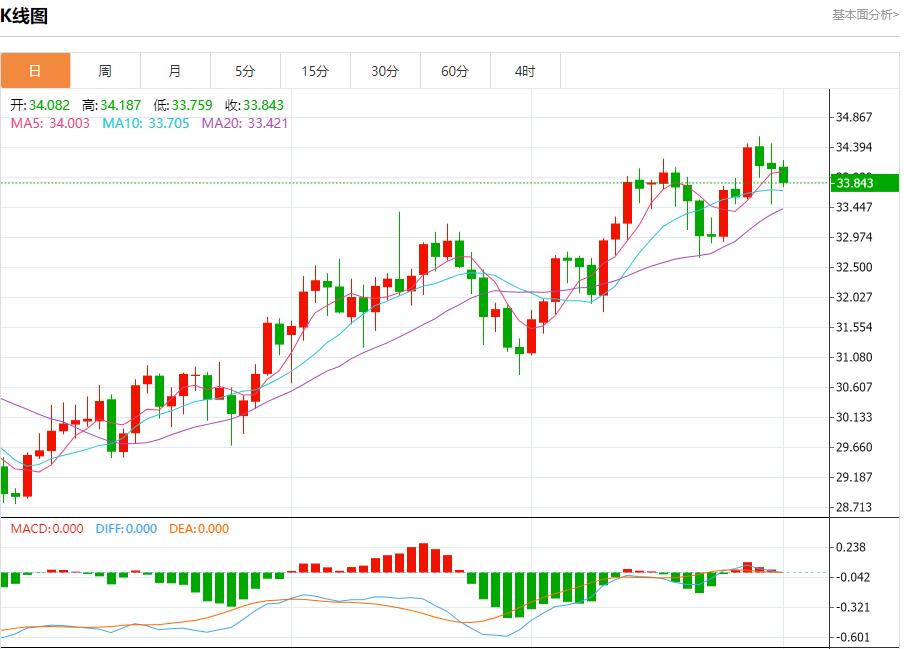Choose the 60分 timeframe tab
The image size is (904, 649).
pos(455,71)
